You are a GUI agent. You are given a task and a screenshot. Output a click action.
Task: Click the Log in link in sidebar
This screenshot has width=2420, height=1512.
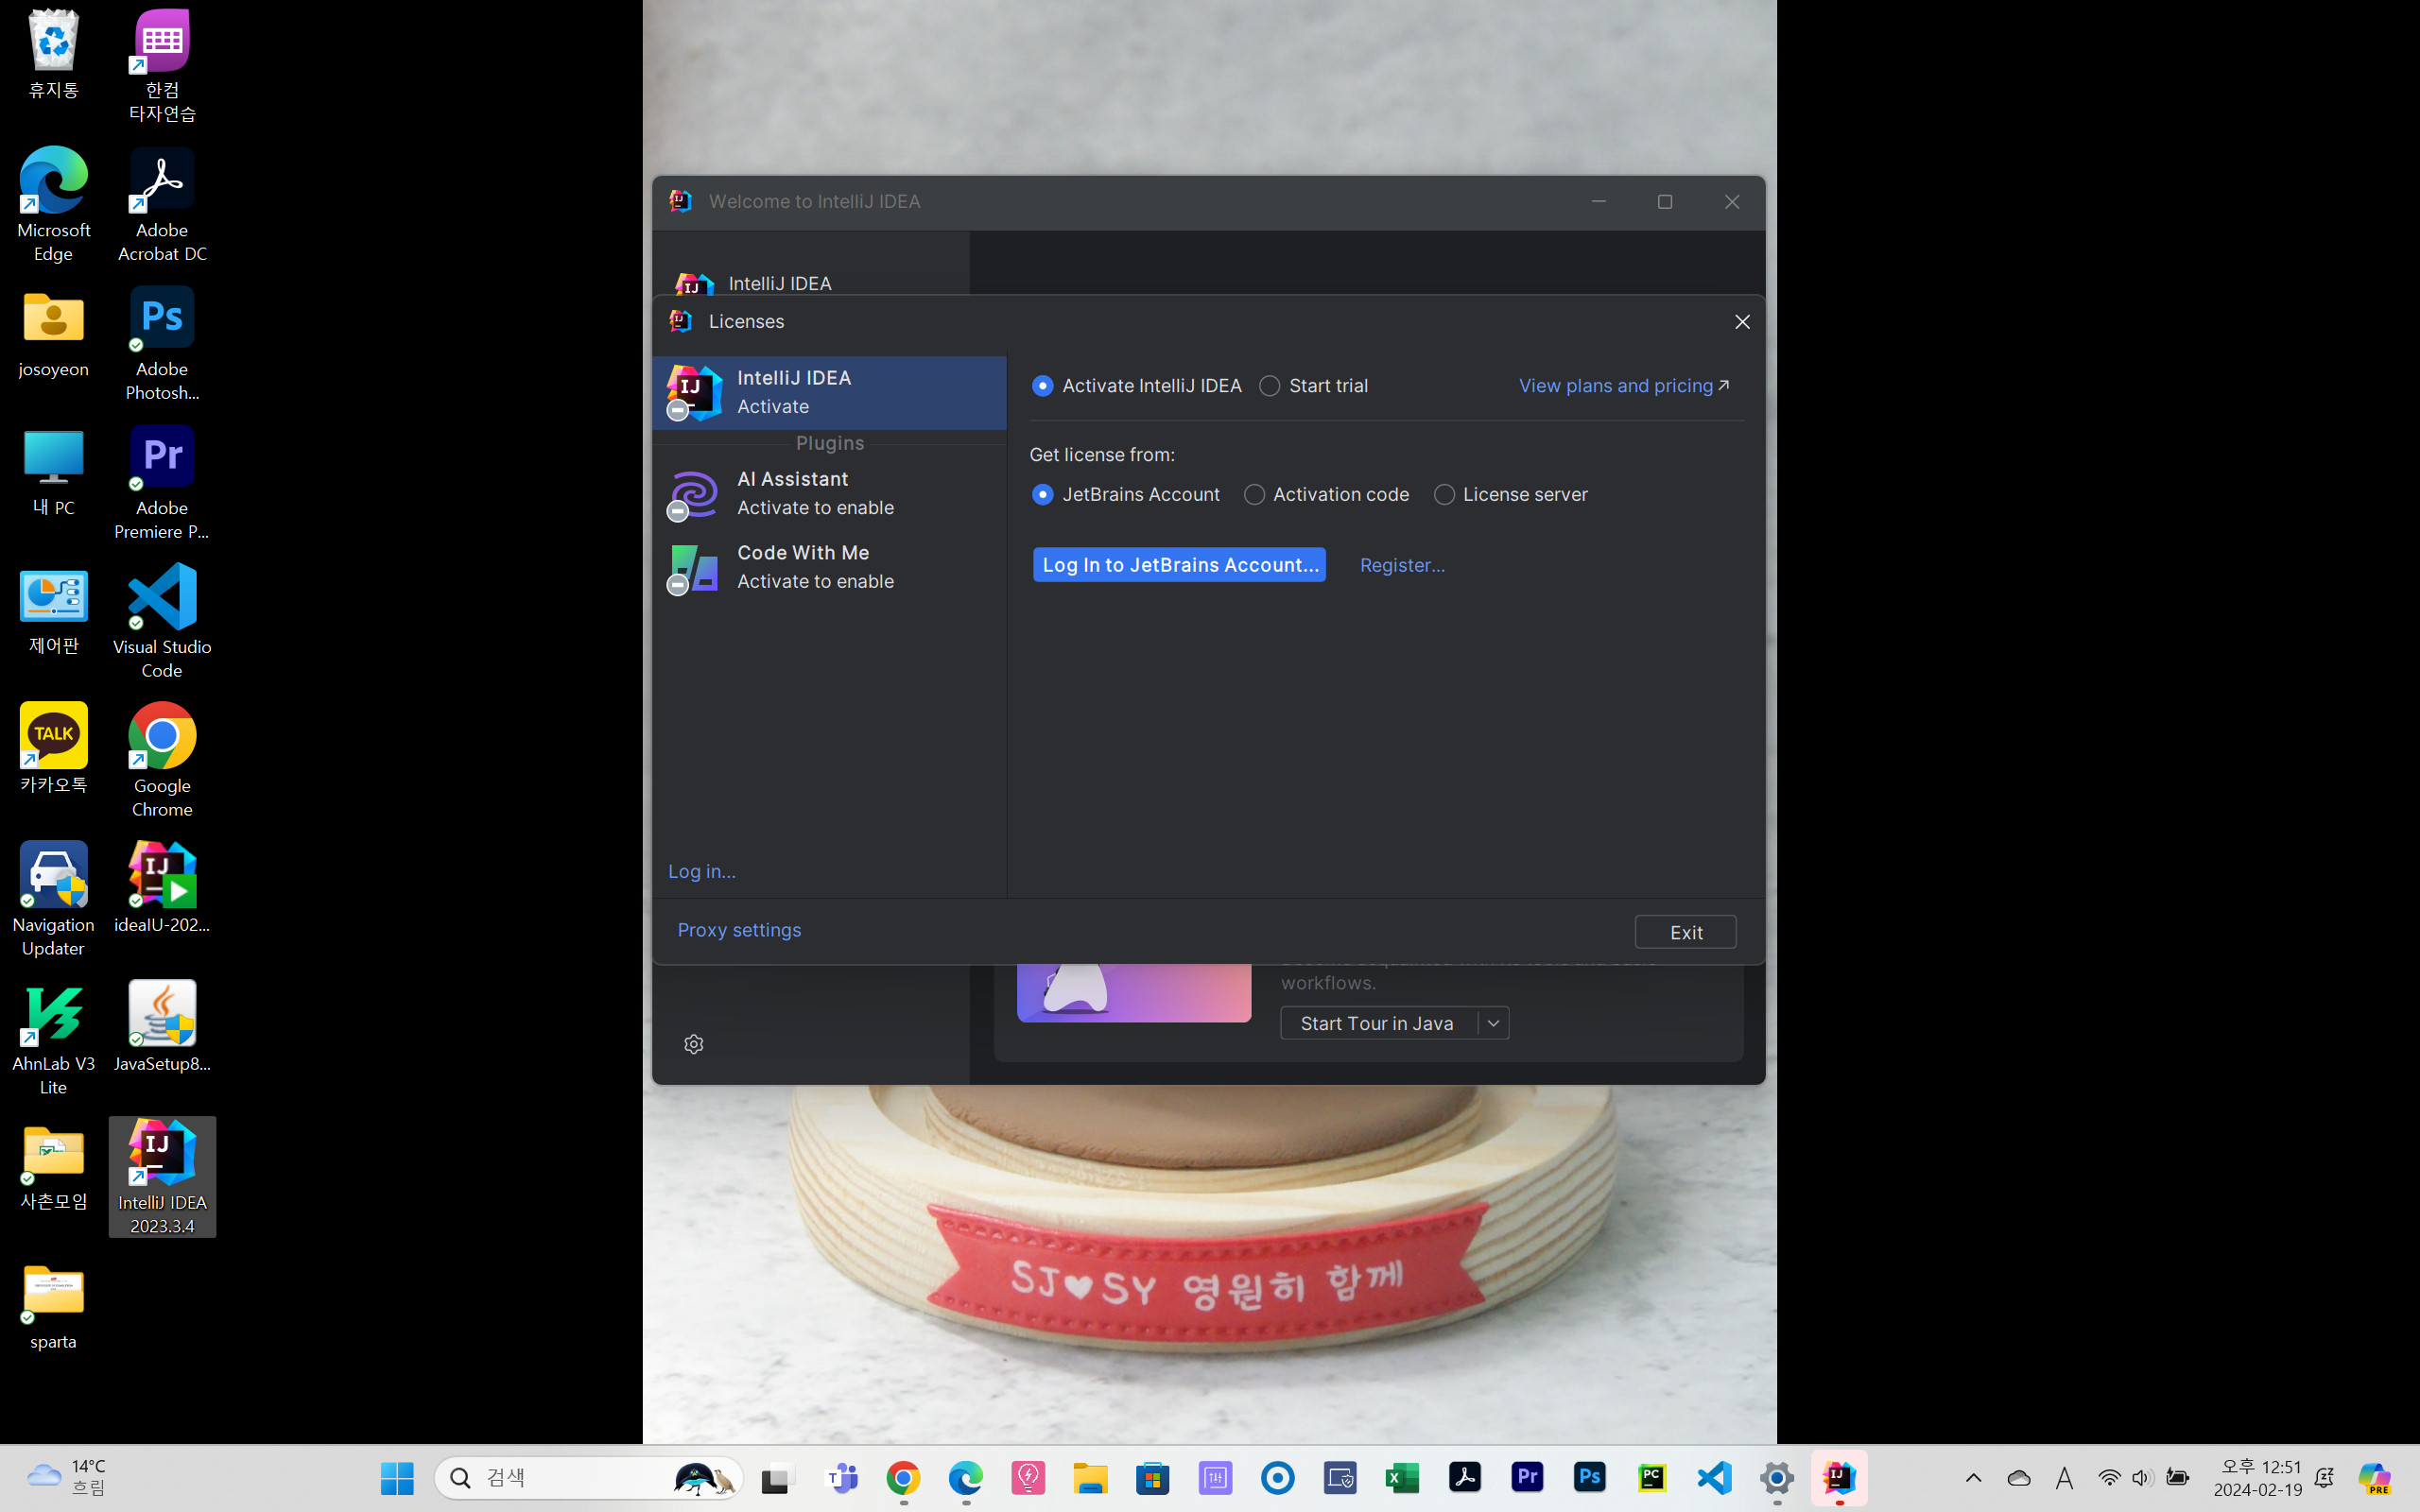pyautogui.click(x=701, y=871)
